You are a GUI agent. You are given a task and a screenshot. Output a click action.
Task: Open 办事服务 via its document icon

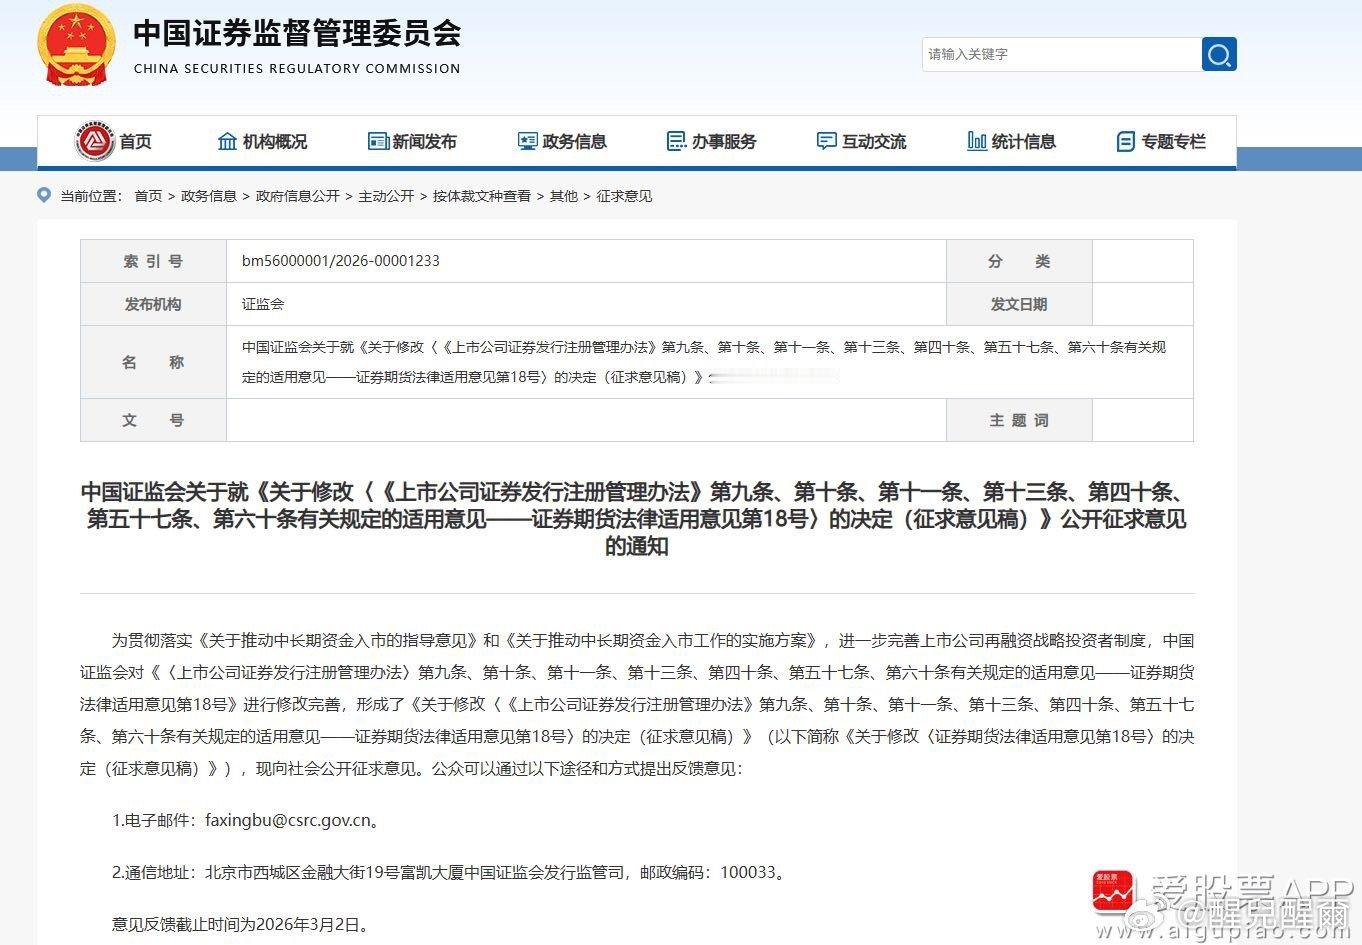tap(675, 141)
